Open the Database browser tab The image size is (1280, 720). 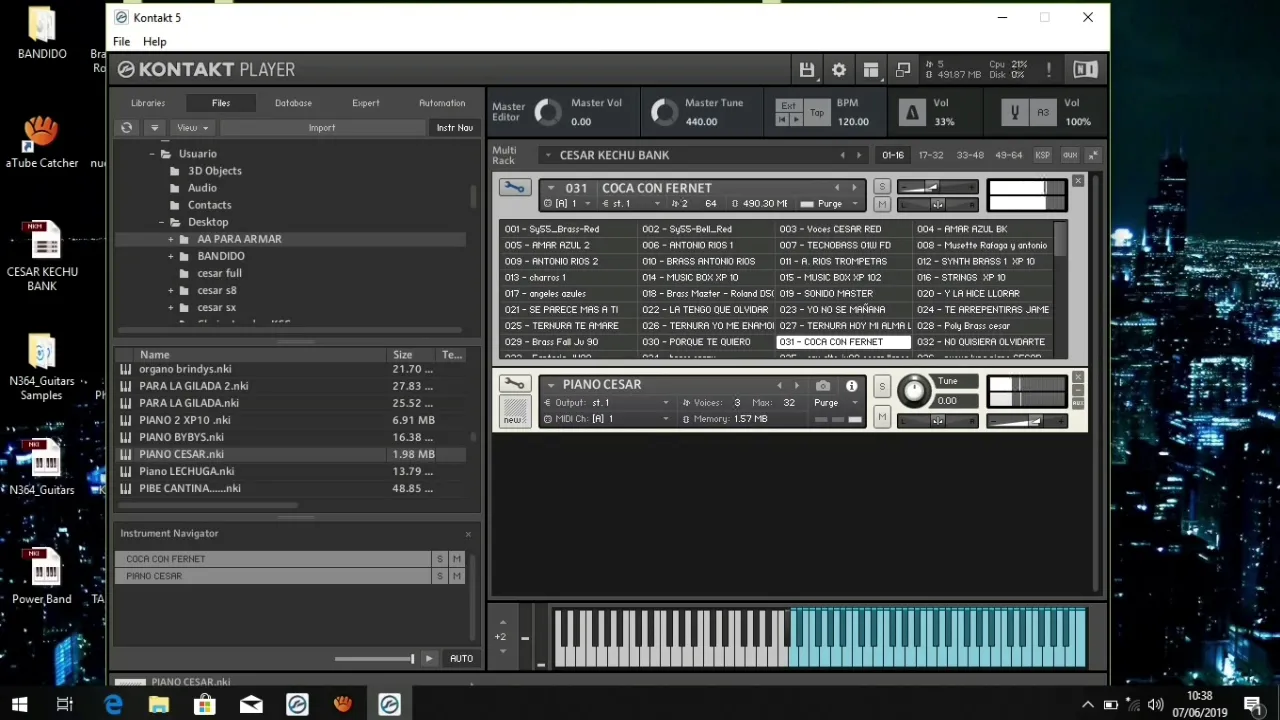(x=293, y=103)
